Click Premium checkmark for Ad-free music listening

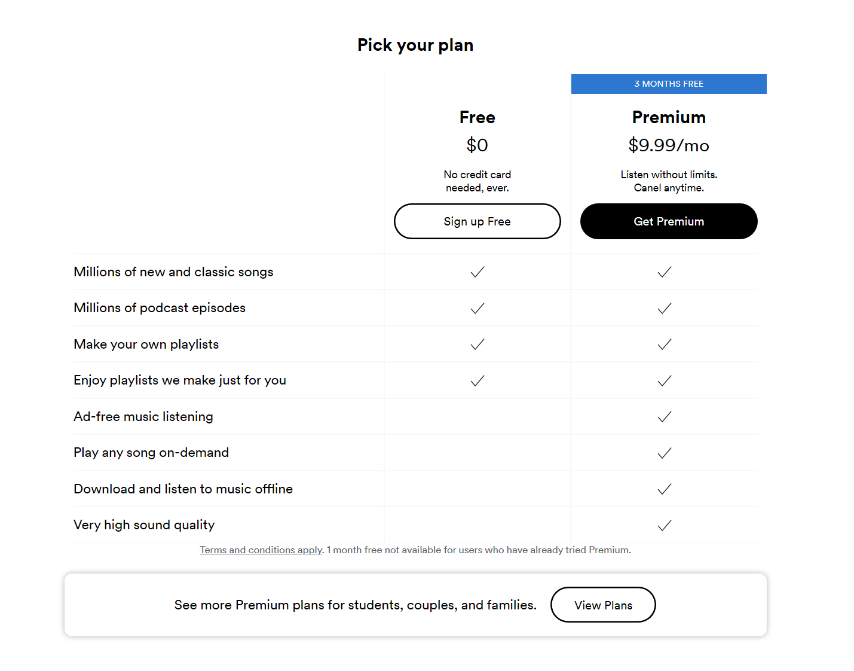[664, 416]
